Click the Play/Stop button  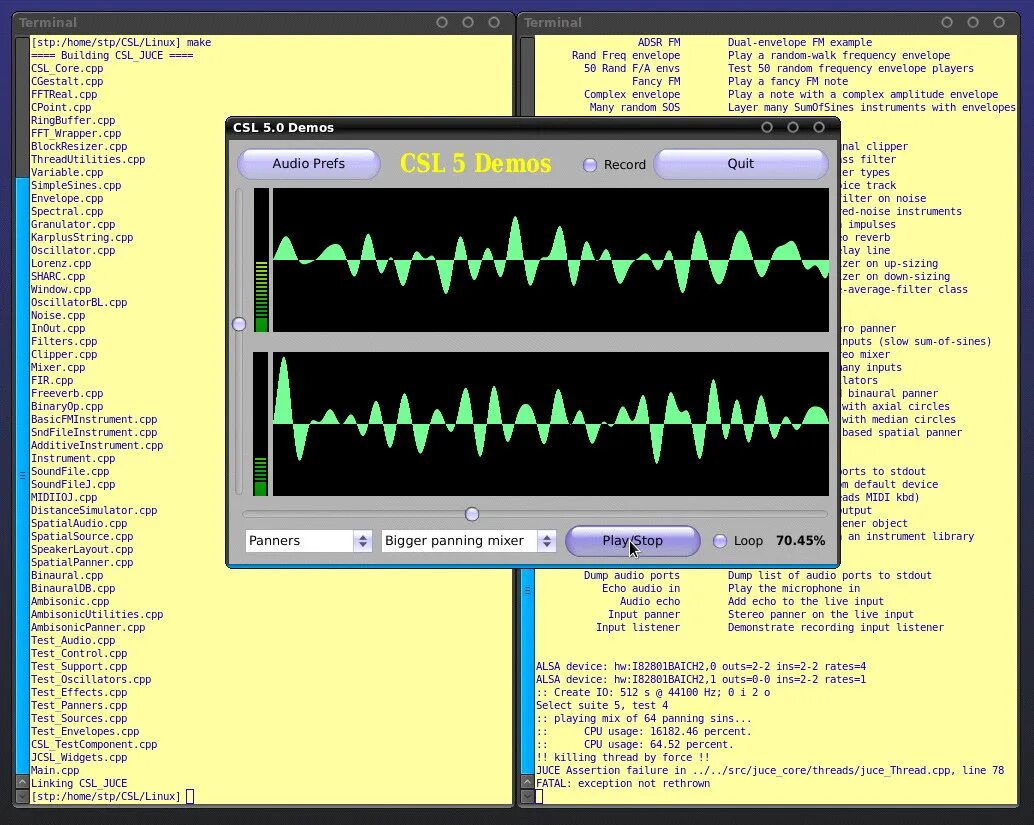(632, 541)
